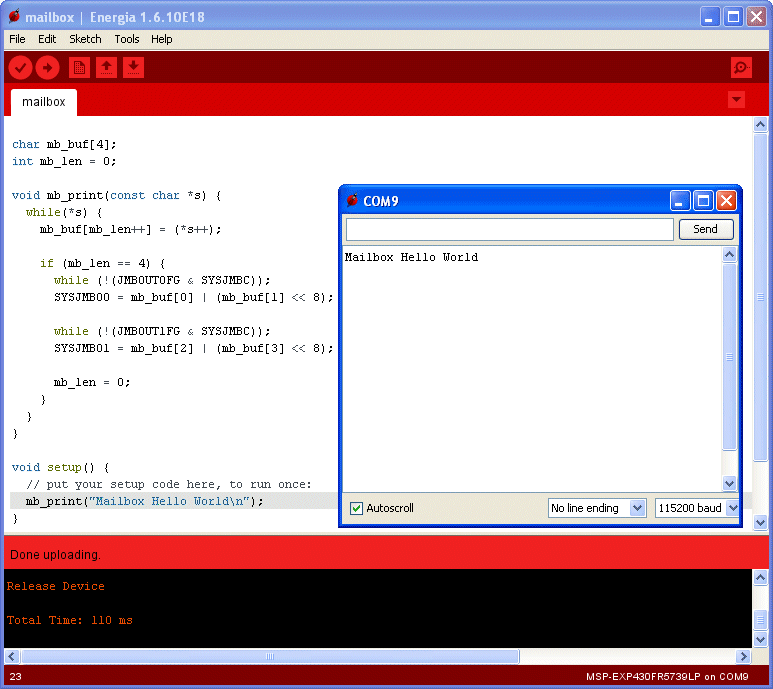Click the 'mb_buf[mb_len++] = (*s++);' line

(131, 230)
